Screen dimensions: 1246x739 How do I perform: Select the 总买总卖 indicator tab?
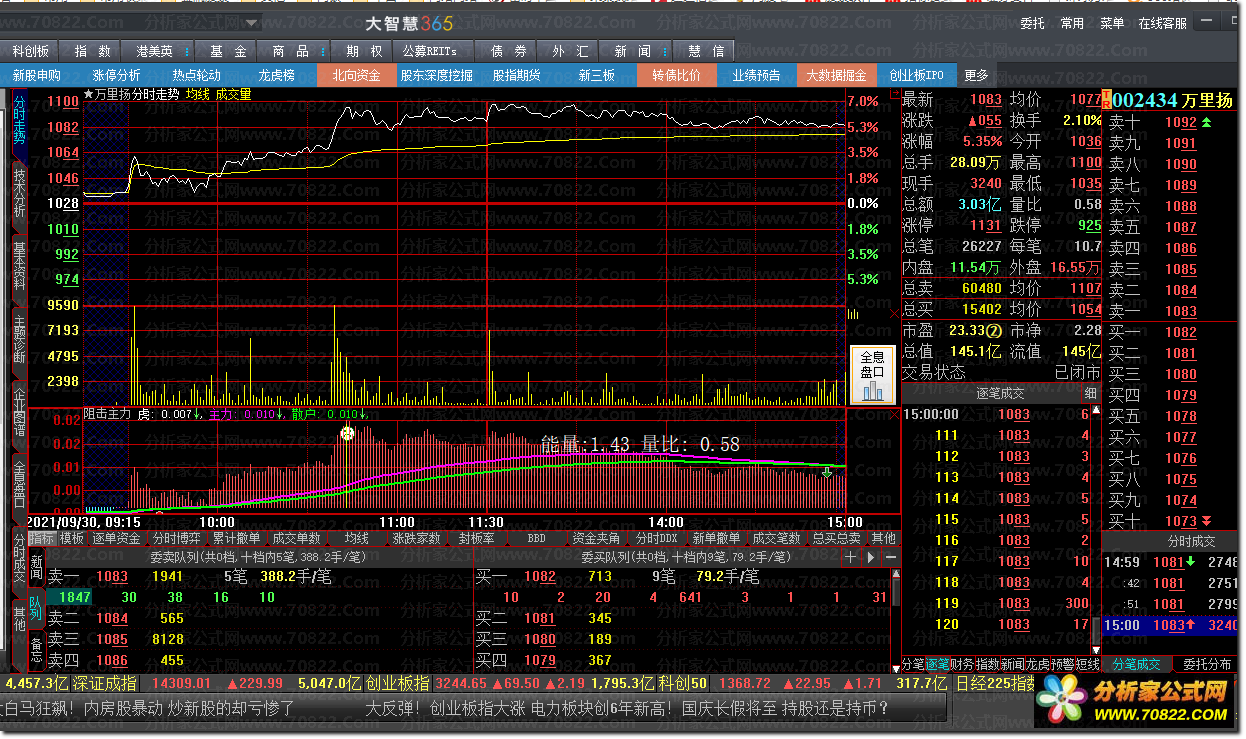pyautogui.click(x=836, y=538)
